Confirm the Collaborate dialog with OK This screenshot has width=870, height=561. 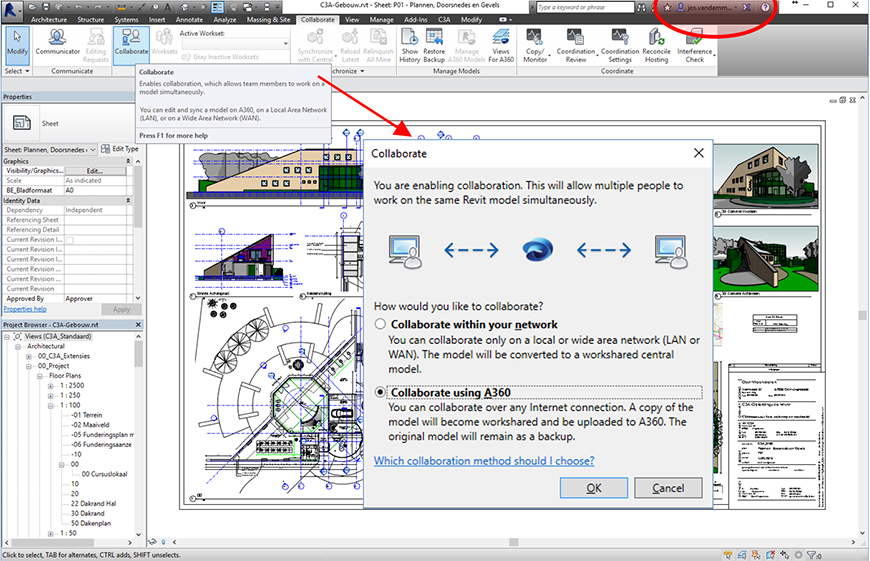click(x=594, y=488)
